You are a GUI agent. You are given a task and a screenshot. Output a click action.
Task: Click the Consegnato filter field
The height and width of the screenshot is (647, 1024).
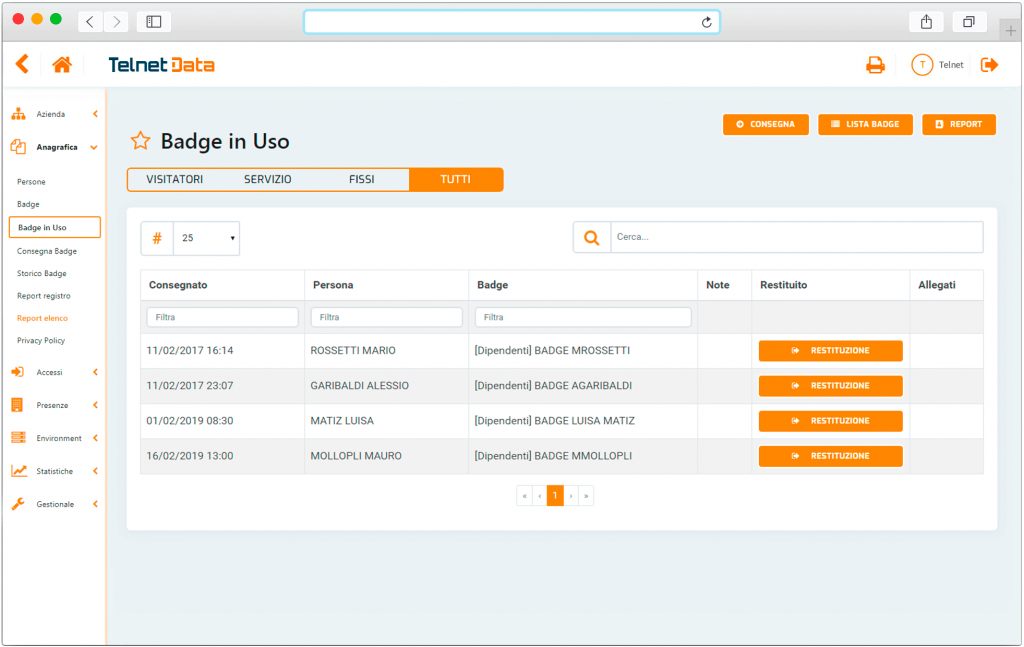pyautogui.click(x=223, y=317)
